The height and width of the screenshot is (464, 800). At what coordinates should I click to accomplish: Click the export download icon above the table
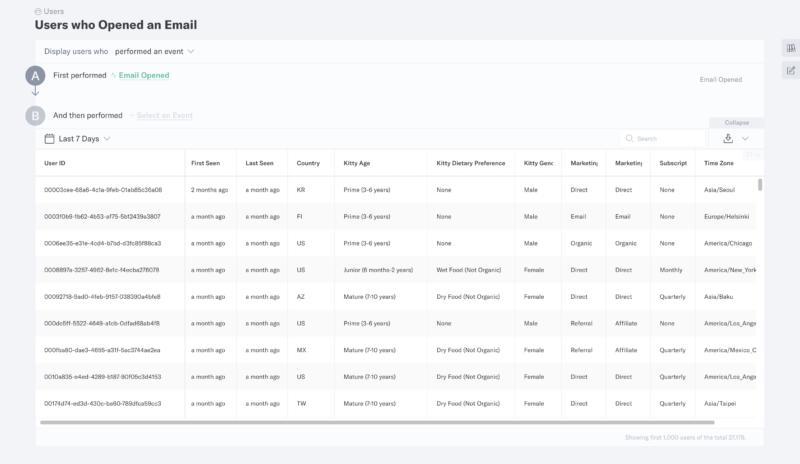(x=728, y=138)
